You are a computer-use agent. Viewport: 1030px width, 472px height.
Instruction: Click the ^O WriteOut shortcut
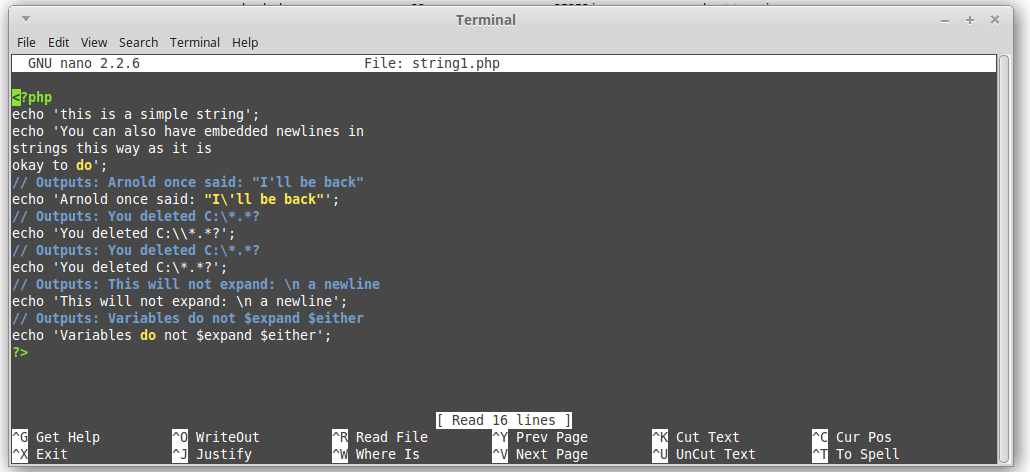(x=216, y=437)
